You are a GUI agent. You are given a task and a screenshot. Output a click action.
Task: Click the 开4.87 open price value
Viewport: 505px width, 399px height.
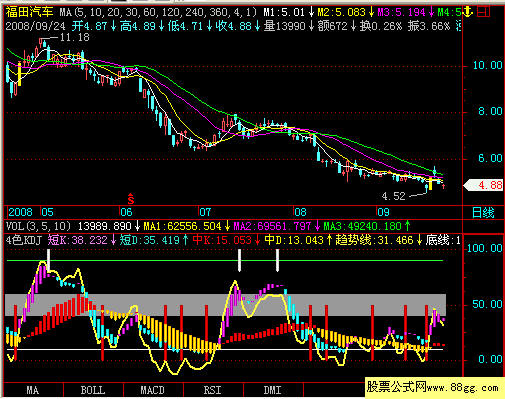(90, 26)
